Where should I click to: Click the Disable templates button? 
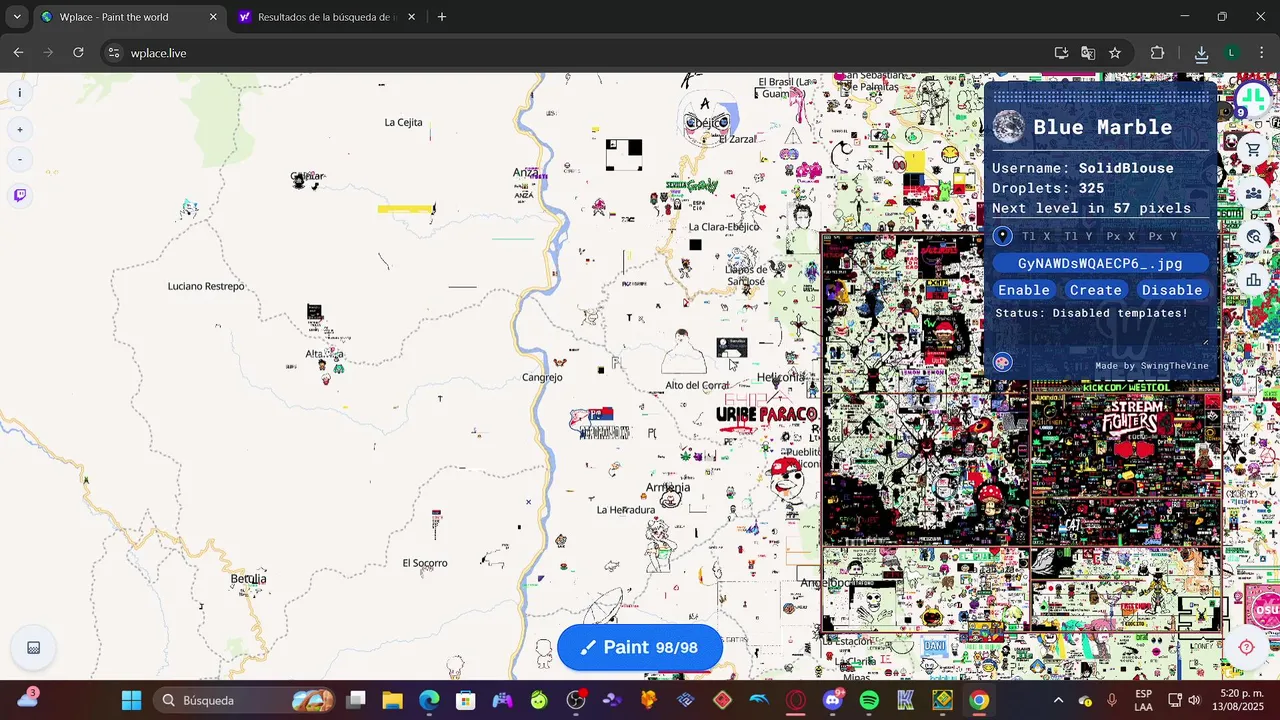point(1172,290)
